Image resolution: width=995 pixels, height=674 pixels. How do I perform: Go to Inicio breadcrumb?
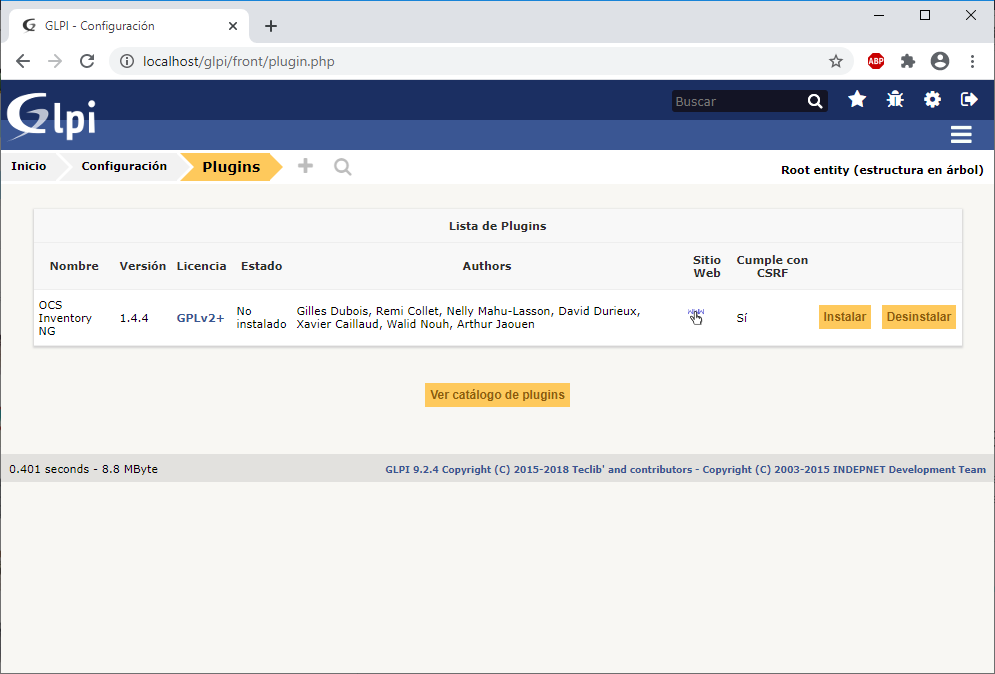point(29,166)
